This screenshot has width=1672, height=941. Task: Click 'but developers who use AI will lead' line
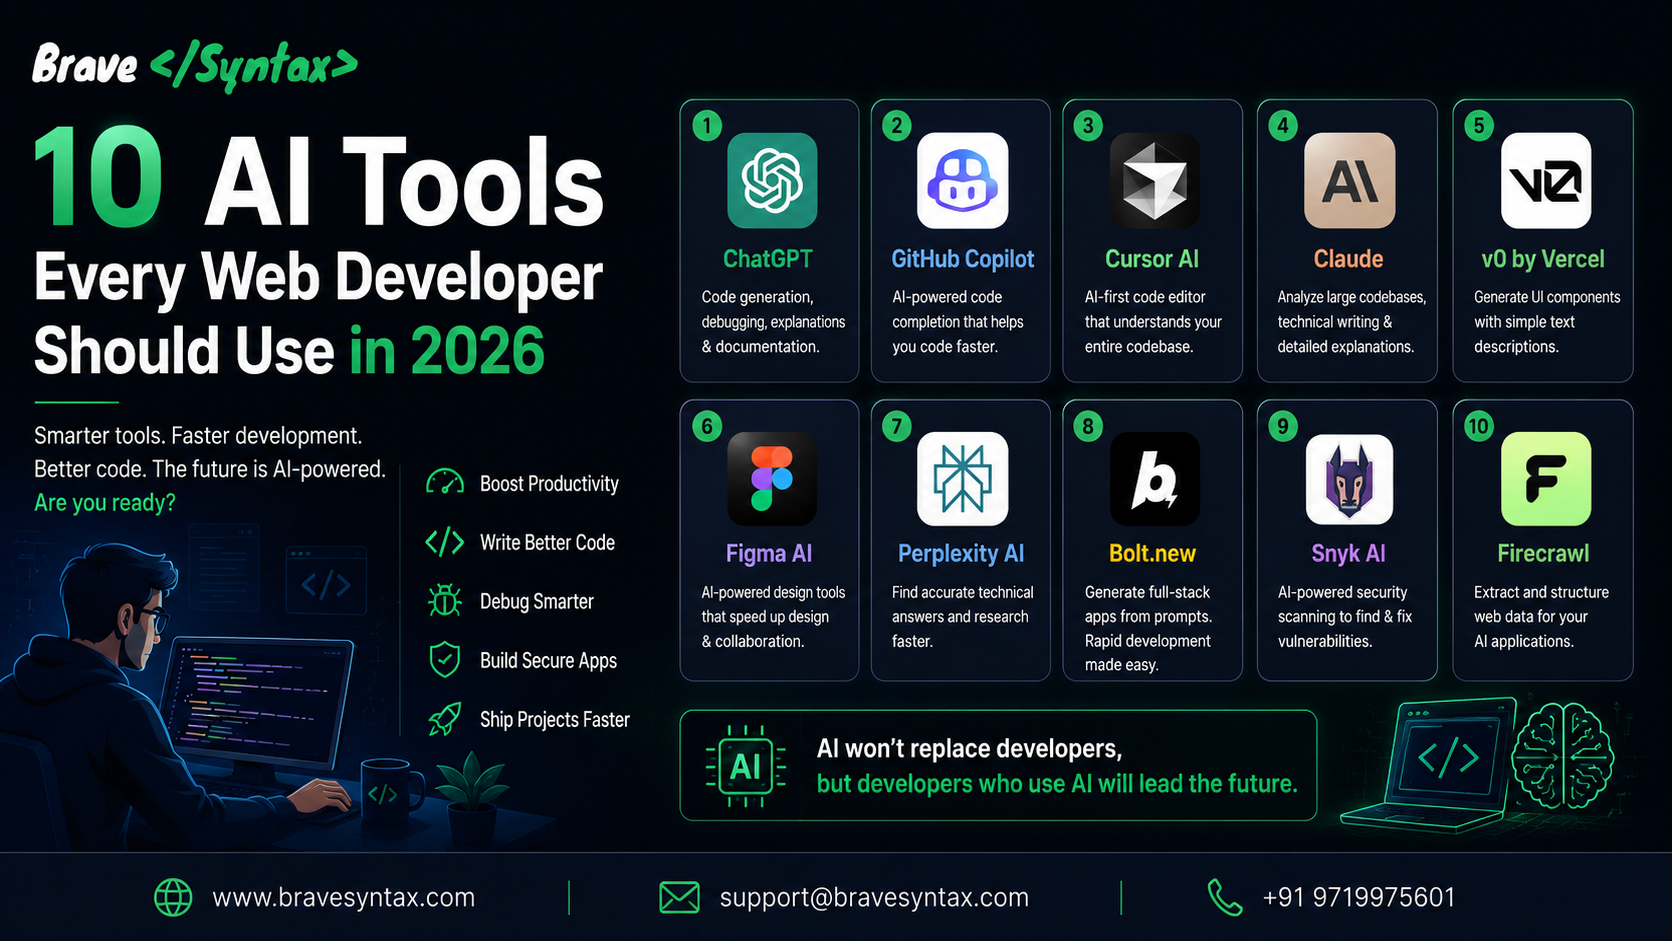pos(1057,783)
